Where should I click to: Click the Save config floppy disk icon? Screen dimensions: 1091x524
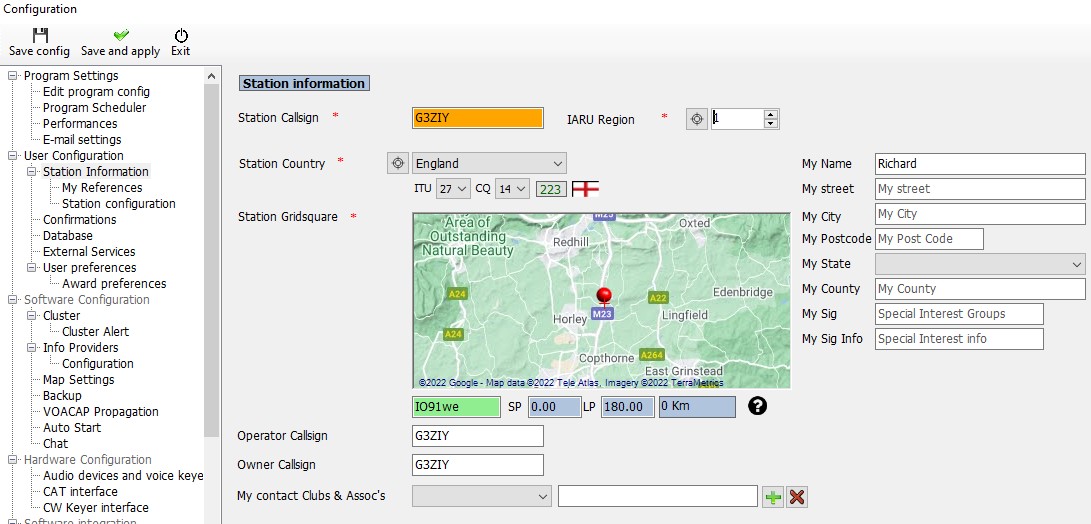[40, 35]
